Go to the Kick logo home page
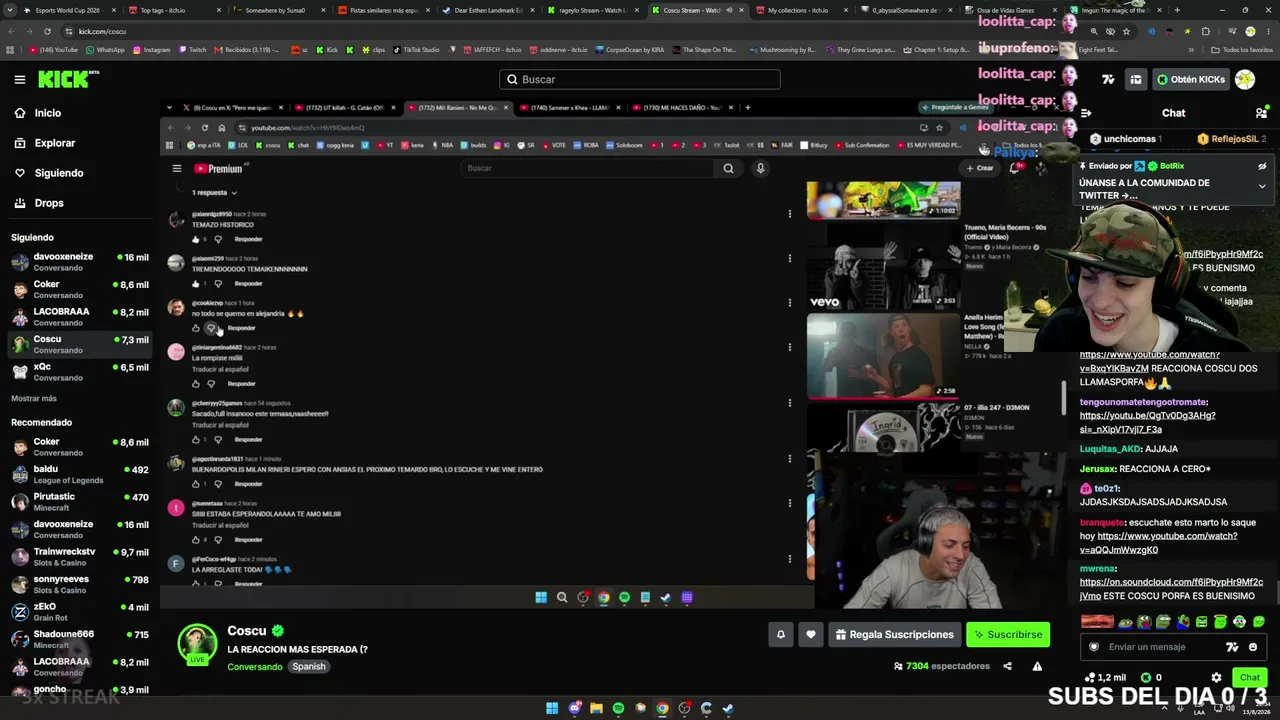 [x=69, y=79]
